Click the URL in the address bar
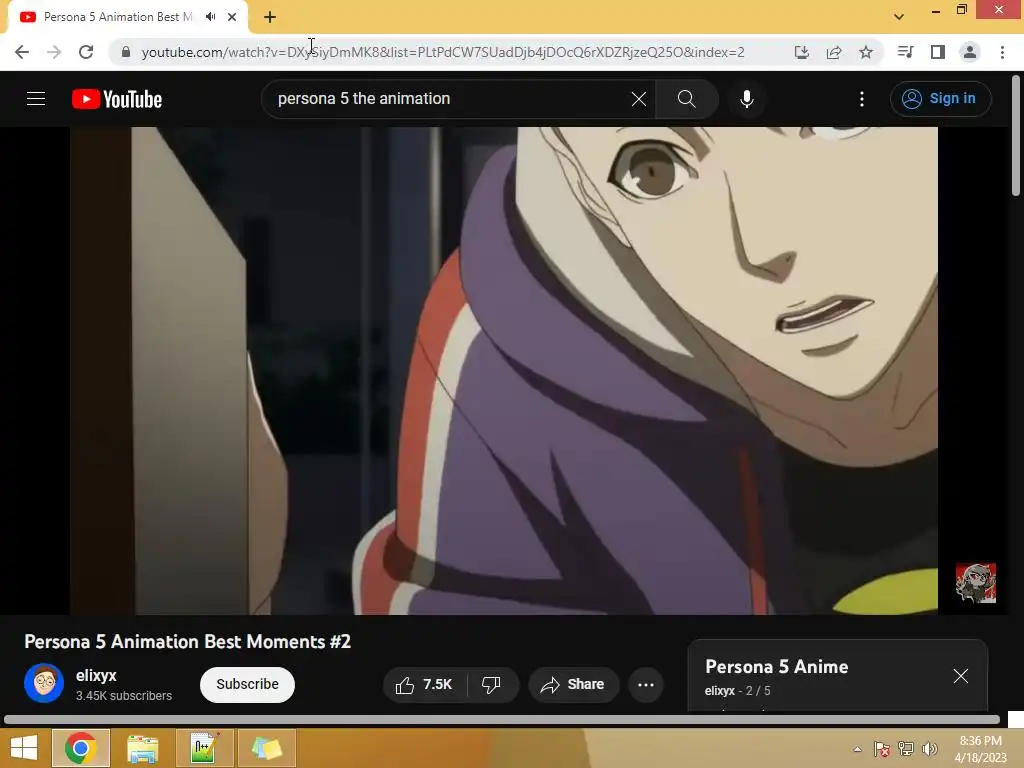The width and height of the screenshot is (1024, 768). 443,52
